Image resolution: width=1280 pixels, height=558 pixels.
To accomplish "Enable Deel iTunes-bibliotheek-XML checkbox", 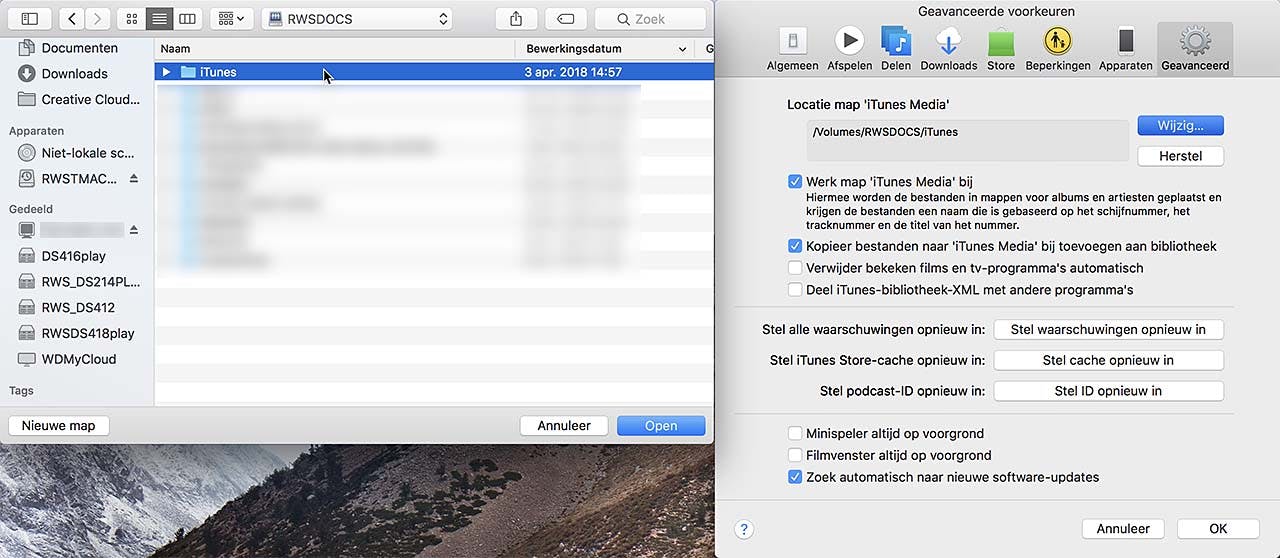I will click(795, 290).
